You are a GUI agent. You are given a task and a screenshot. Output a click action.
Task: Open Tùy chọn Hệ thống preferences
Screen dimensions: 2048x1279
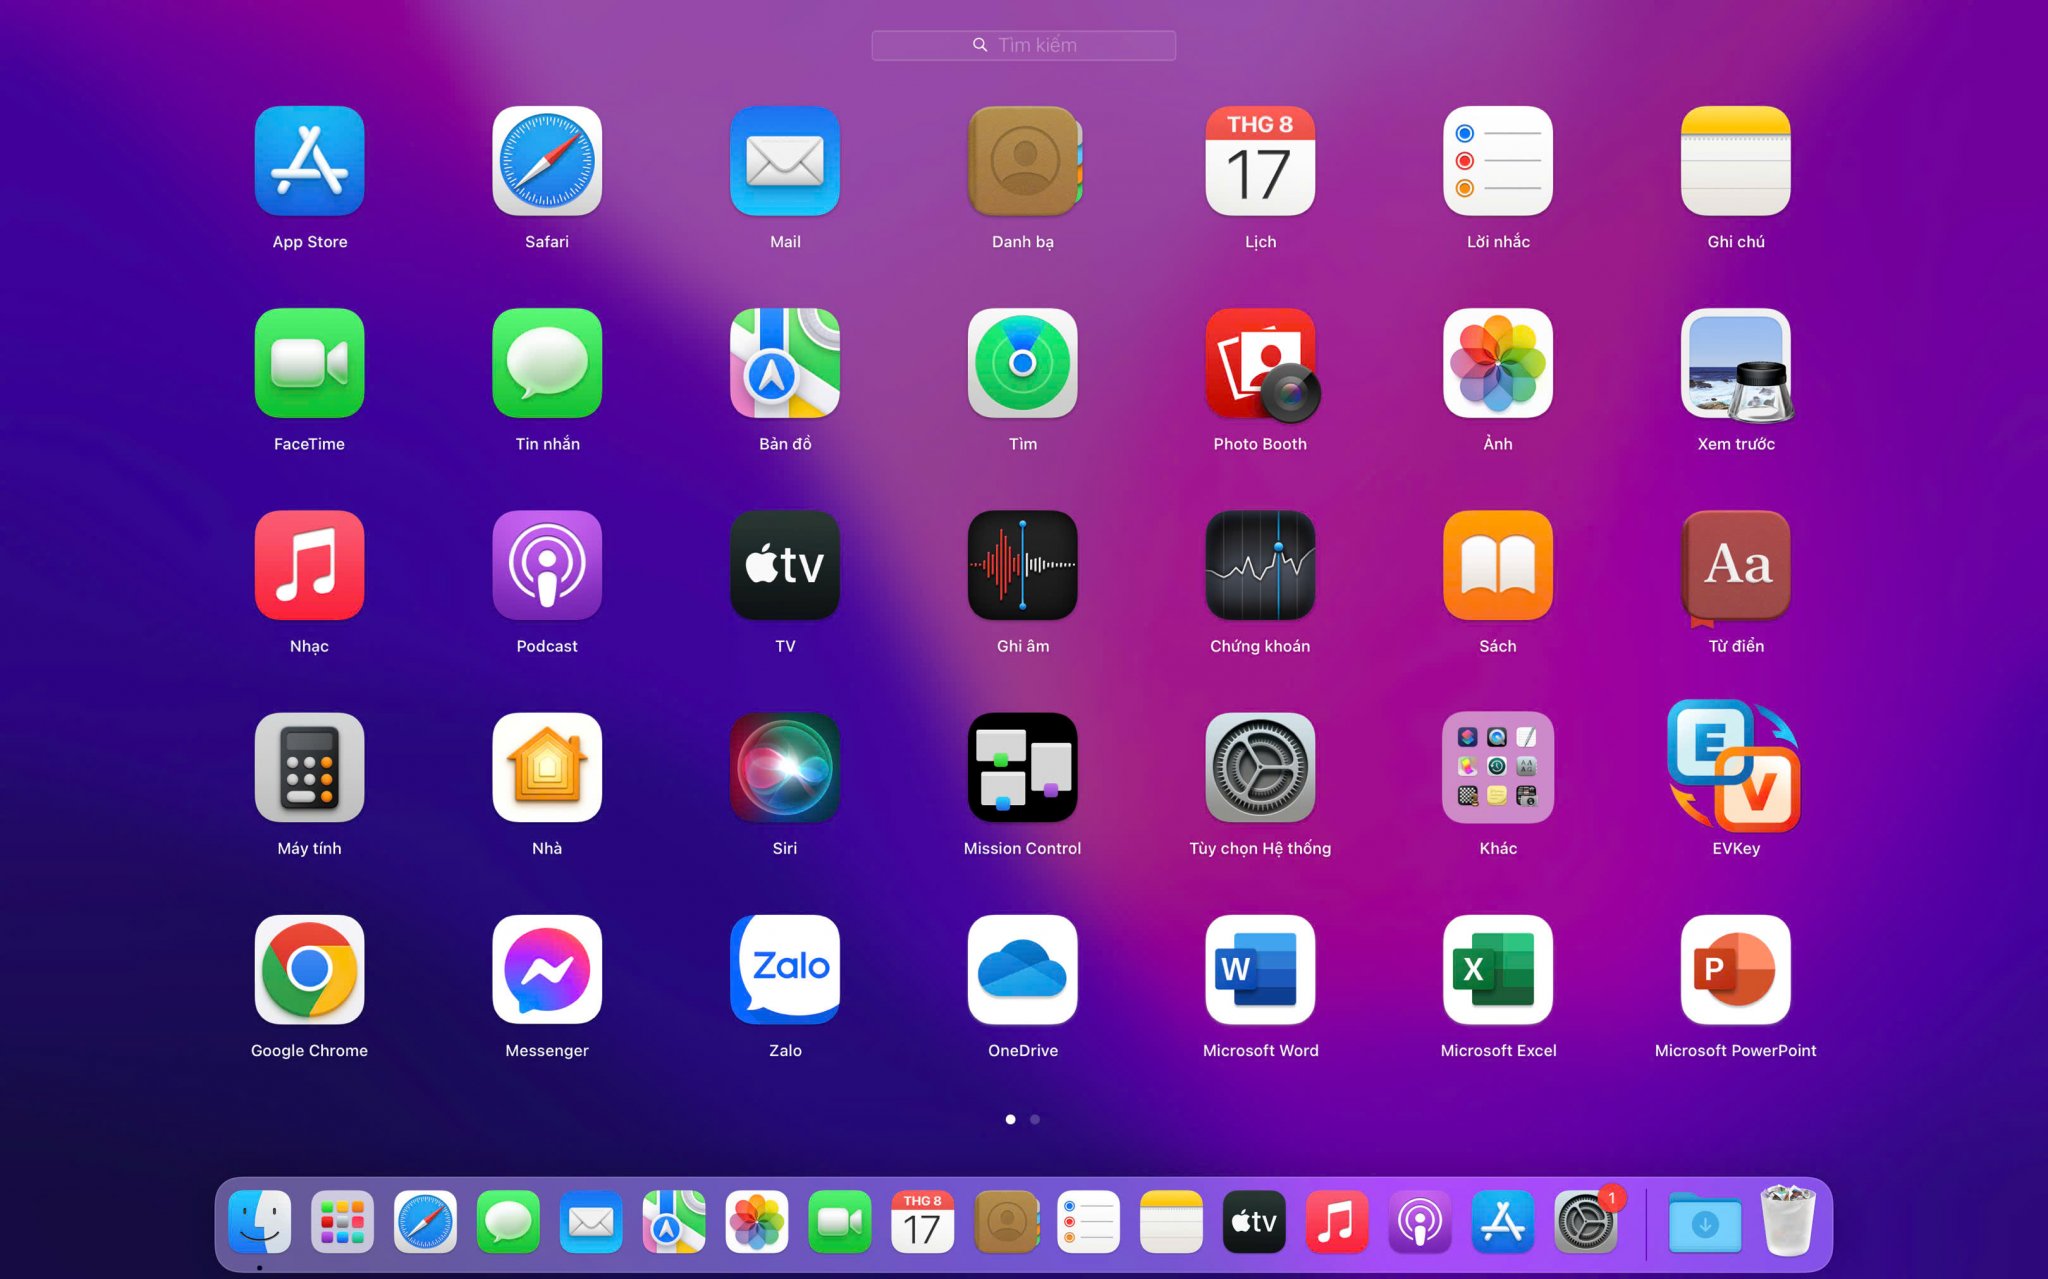[x=1260, y=768]
